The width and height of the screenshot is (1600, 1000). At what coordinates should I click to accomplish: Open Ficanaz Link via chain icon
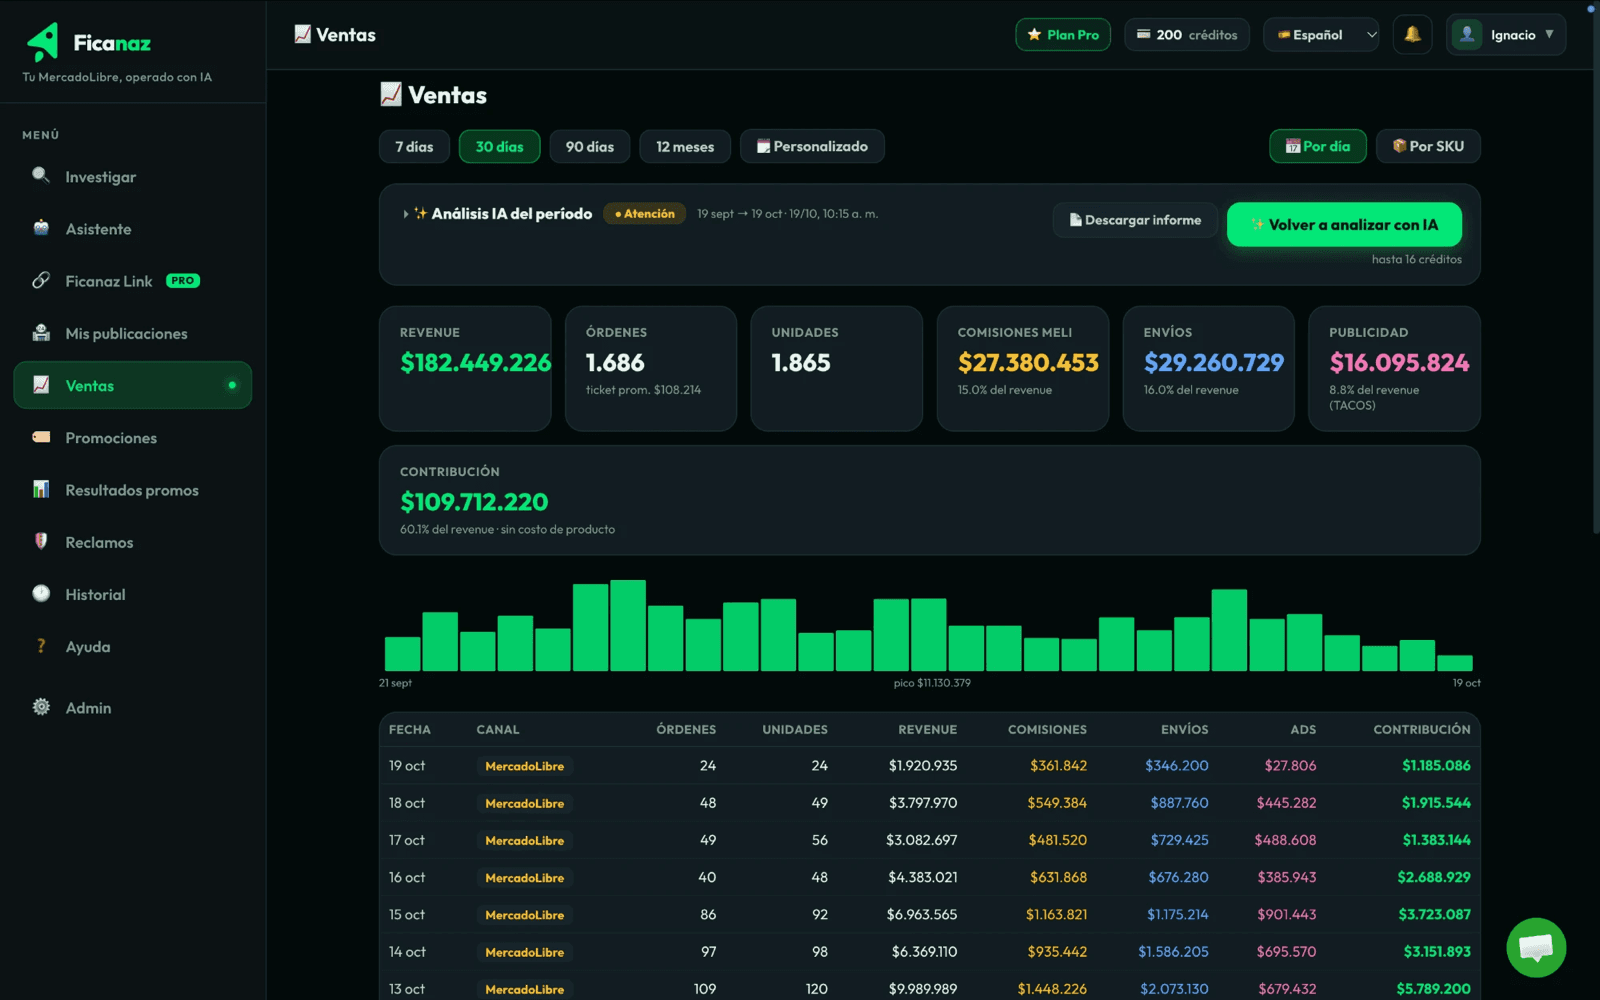(41, 281)
